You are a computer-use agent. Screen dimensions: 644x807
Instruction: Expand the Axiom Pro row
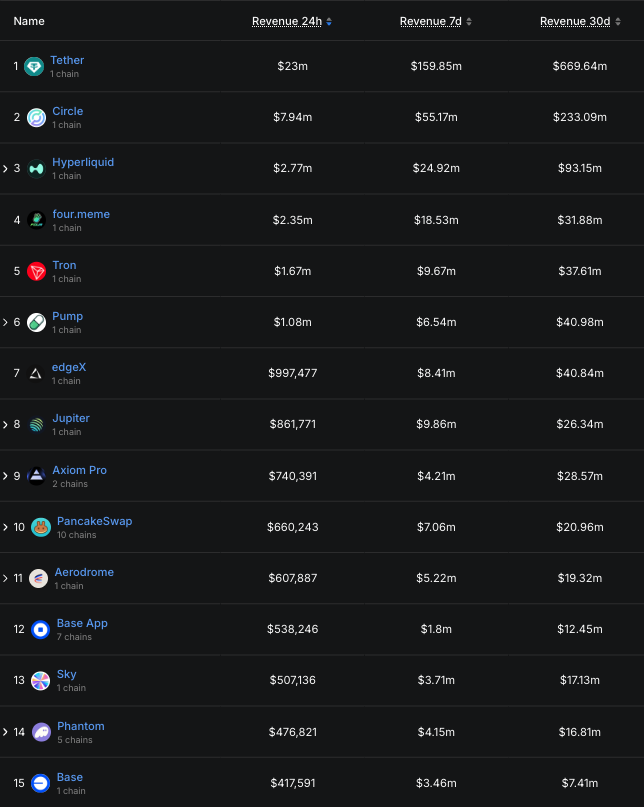coord(5,476)
